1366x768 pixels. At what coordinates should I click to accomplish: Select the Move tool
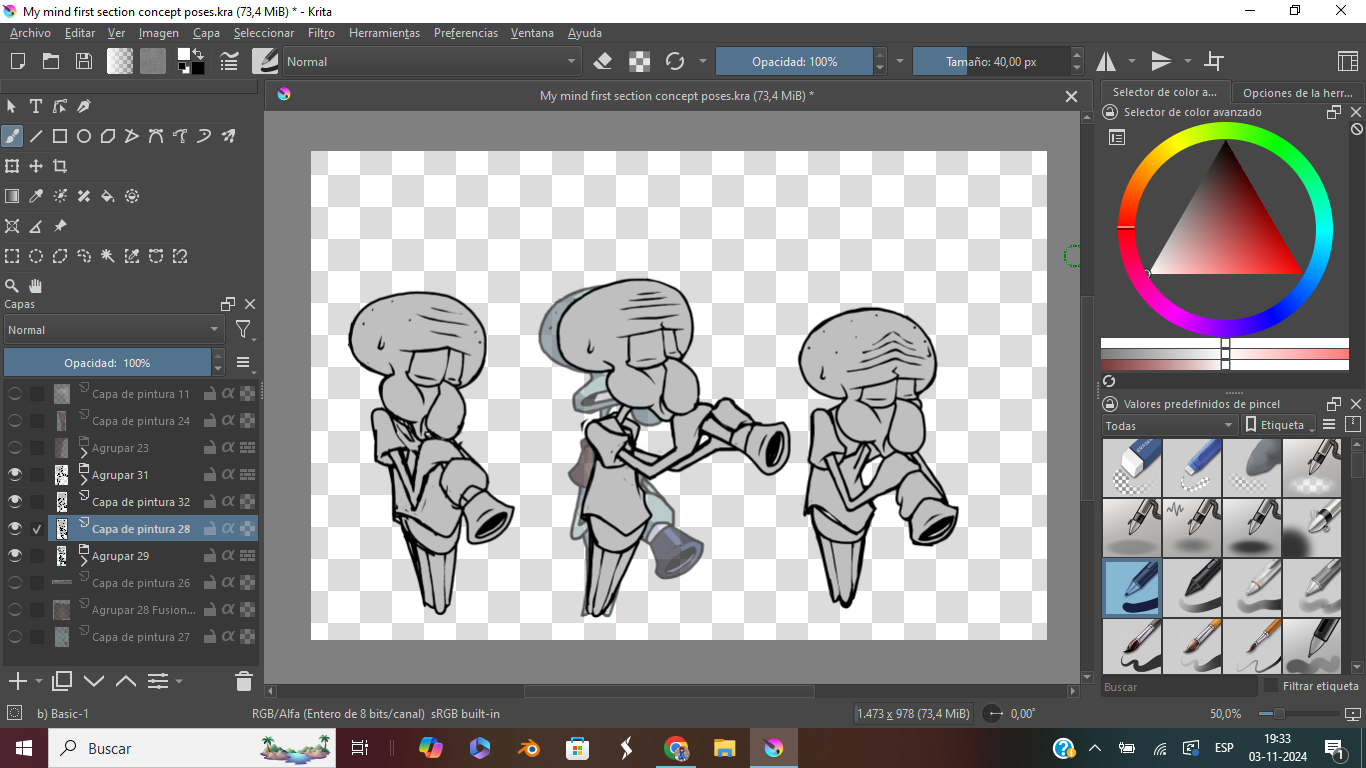36,166
